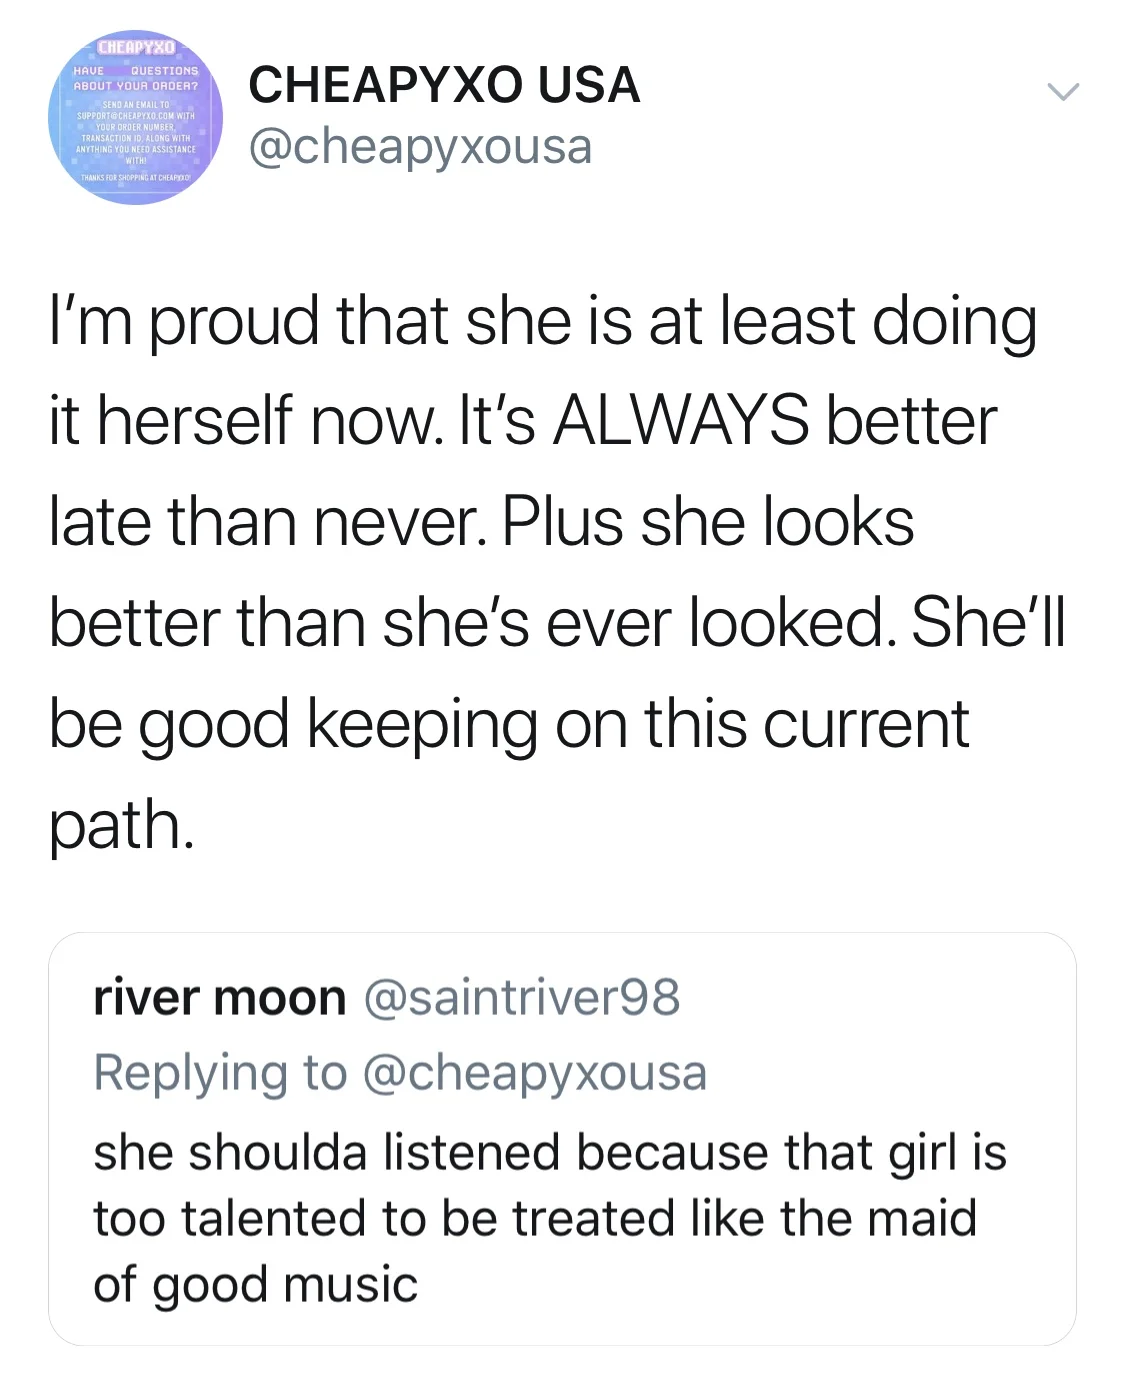The height and width of the screenshot is (1375, 1125).
Task: Click the "Replying to" label text
Action: click(x=220, y=1072)
